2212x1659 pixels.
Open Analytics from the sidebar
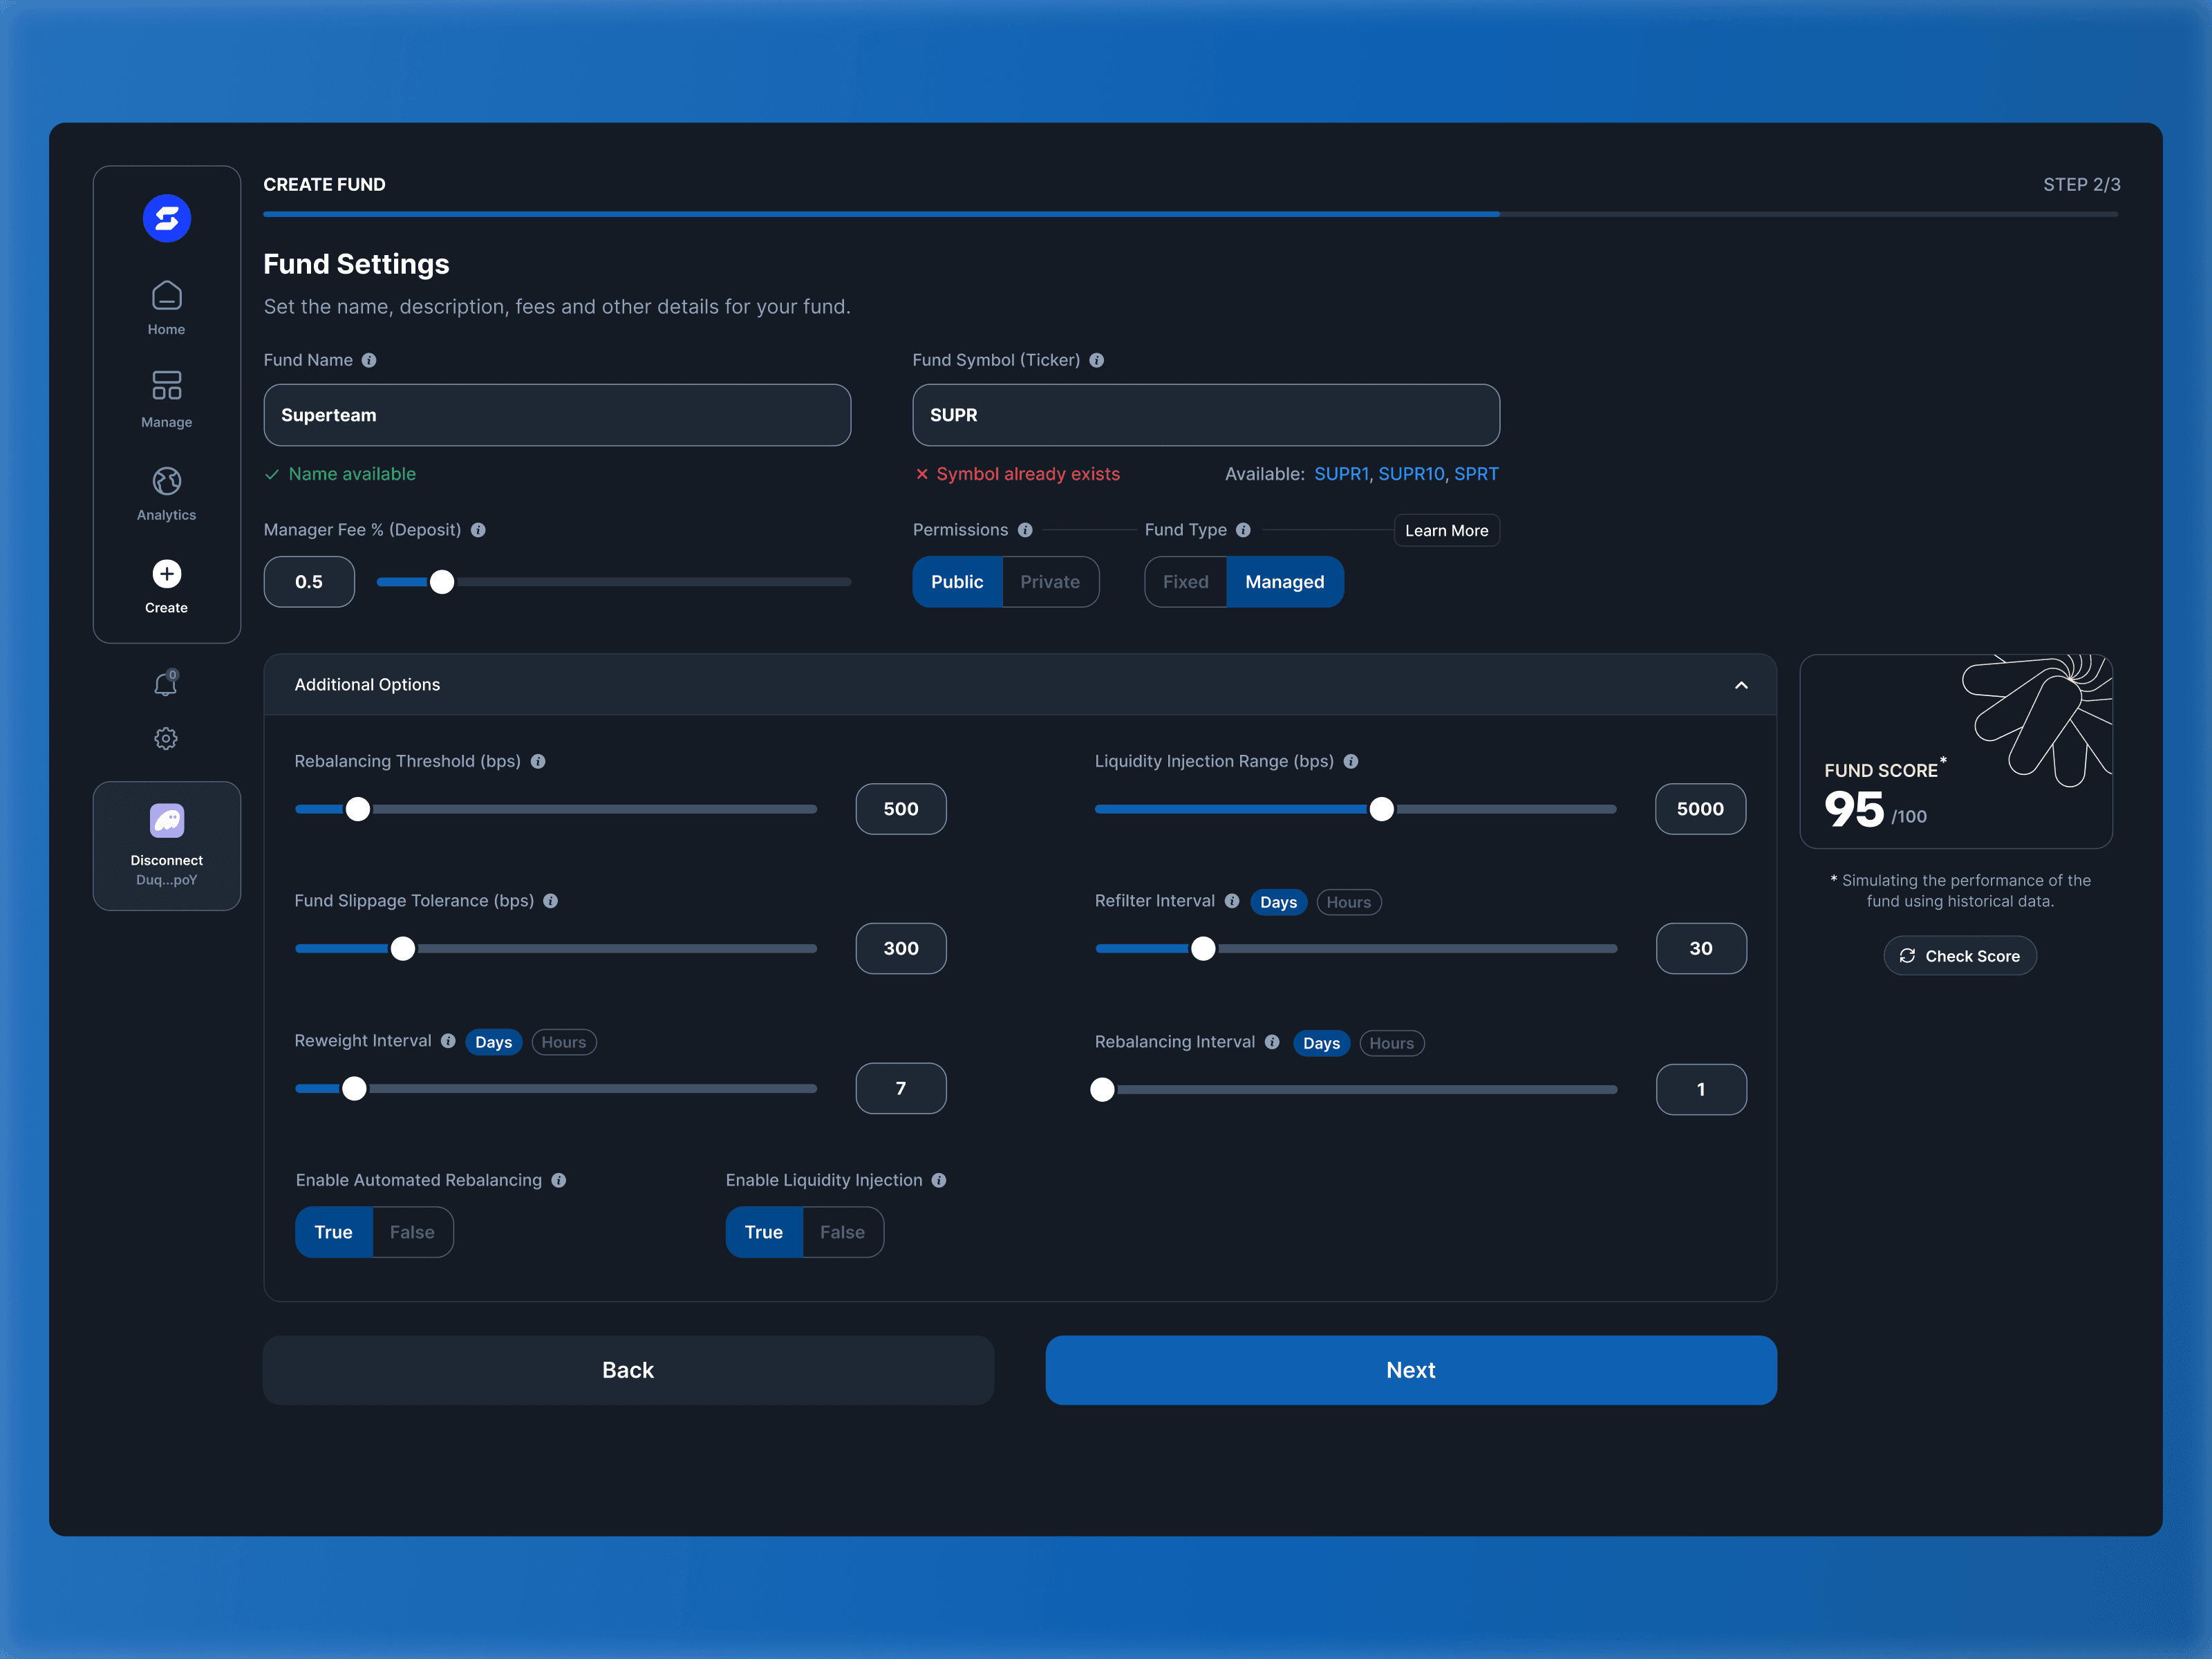pyautogui.click(x=166, y=492)
